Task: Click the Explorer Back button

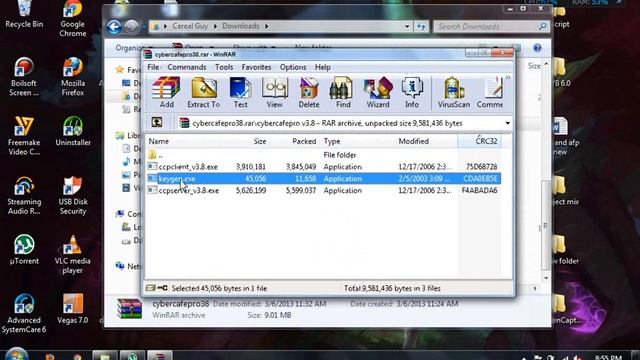Action: (114, 27)
